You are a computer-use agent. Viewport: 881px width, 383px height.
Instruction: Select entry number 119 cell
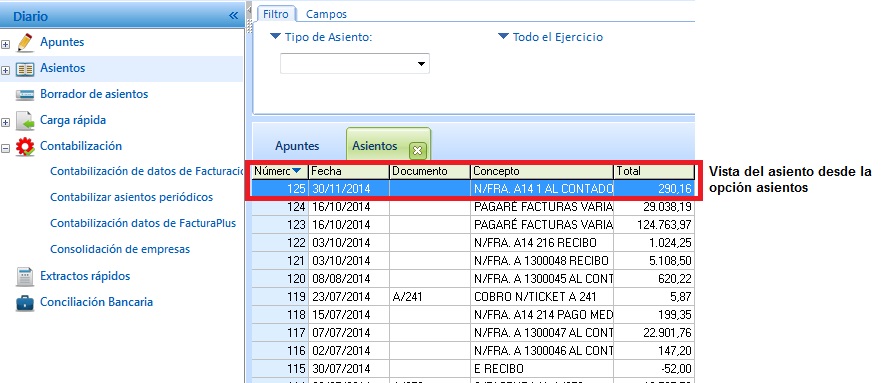280,297
